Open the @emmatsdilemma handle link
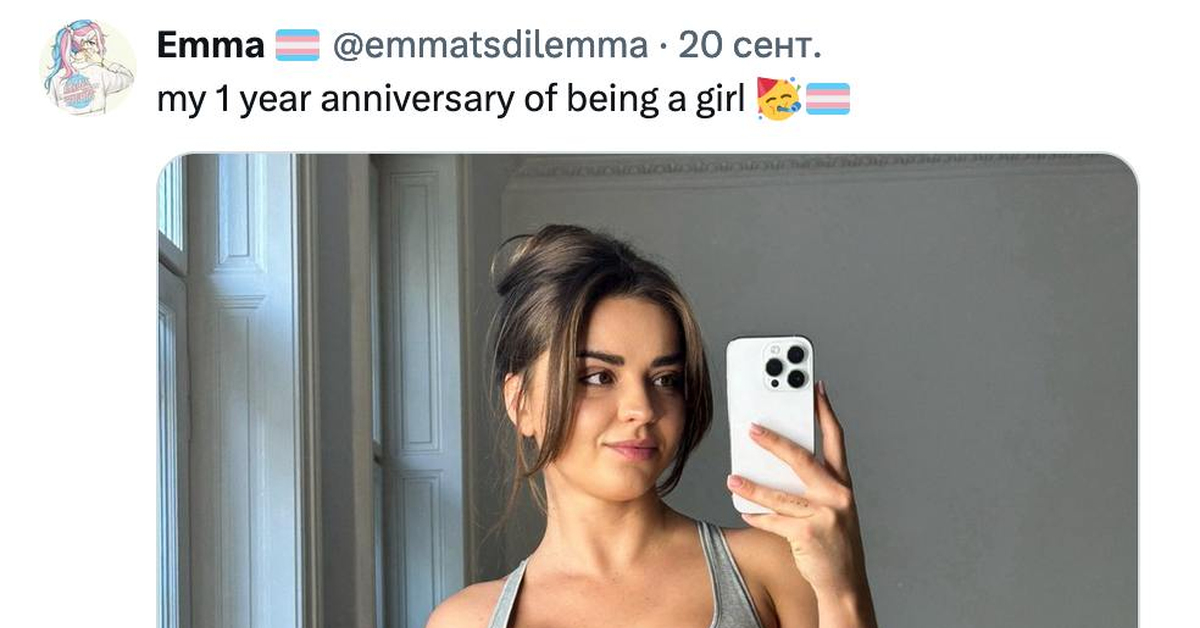Screen dimensions: 1200x628 [x=490, y=45]
